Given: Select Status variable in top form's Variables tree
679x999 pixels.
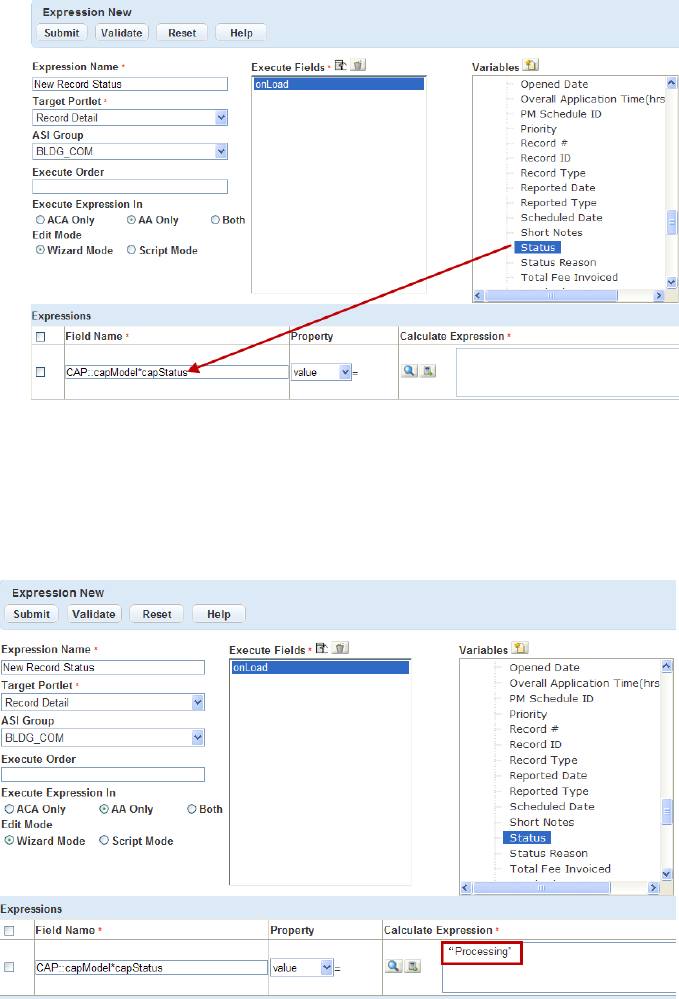Looking at the screenshot, I should coord(538,247).
